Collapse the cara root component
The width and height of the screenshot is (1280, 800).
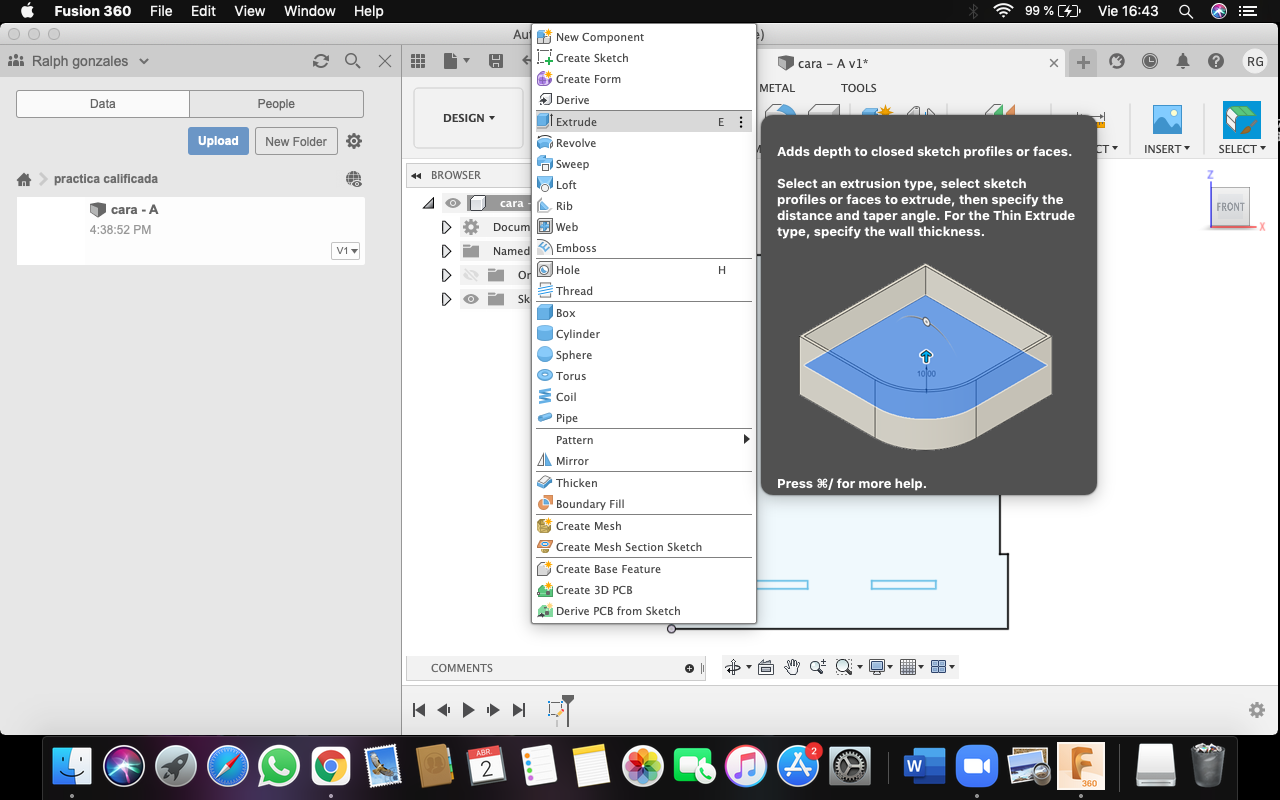[x=429, y=203]
